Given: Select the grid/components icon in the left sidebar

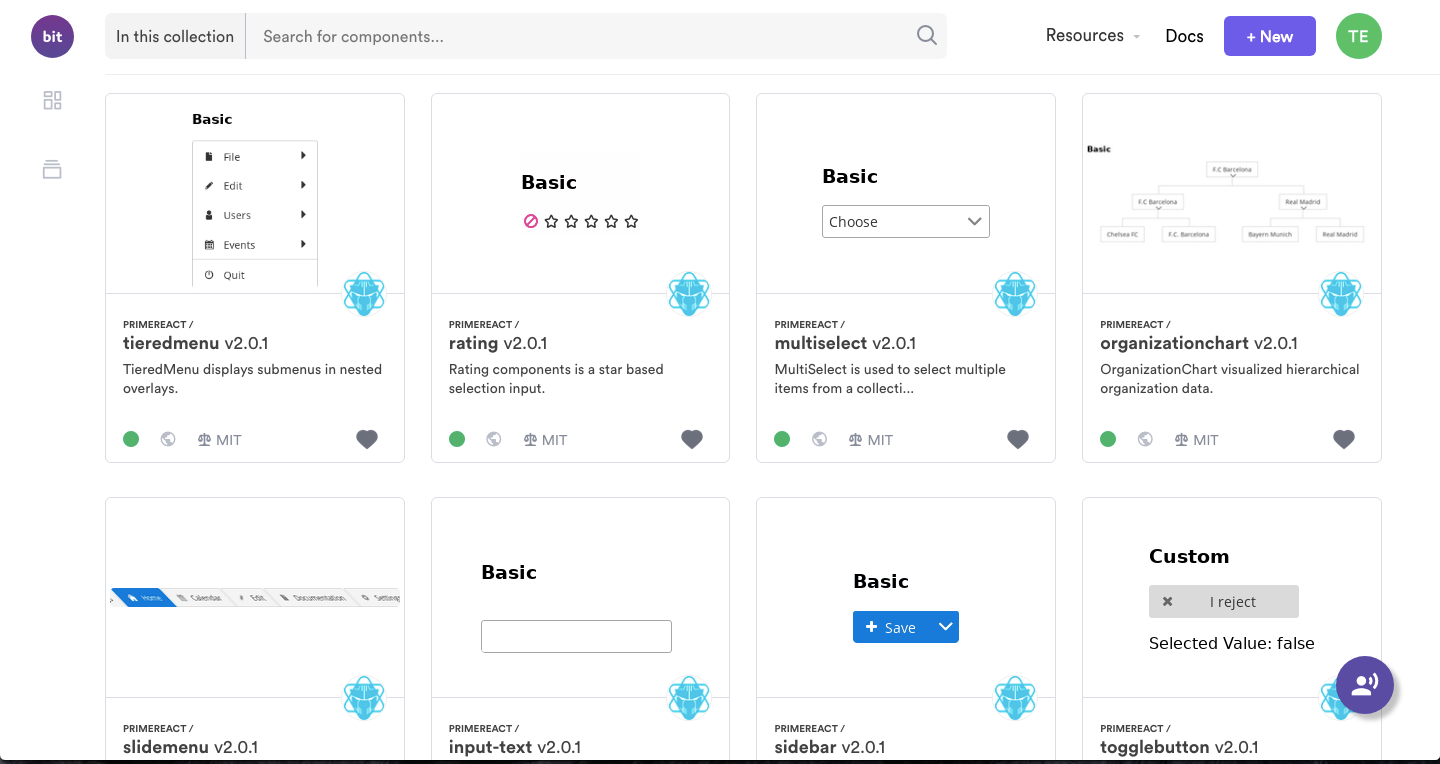Looking at the screenshot, I should [x=52, y=100].
